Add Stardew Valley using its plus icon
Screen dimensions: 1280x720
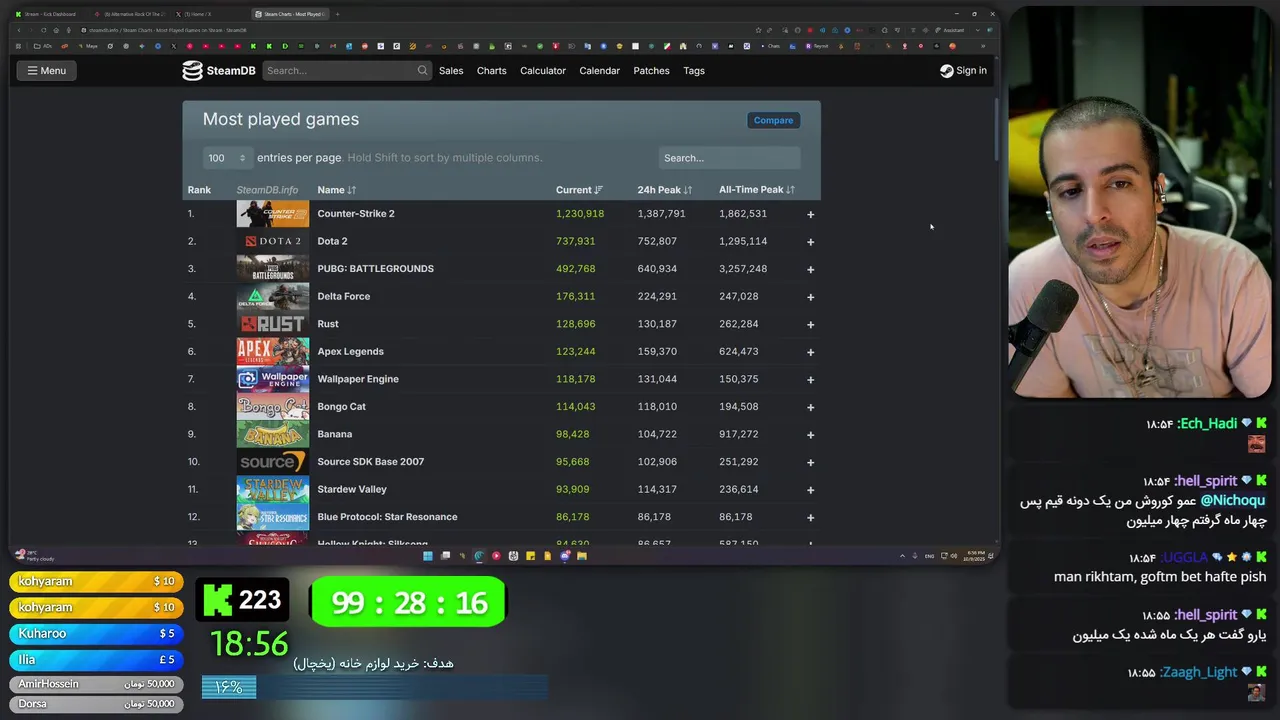coord(810,490)
